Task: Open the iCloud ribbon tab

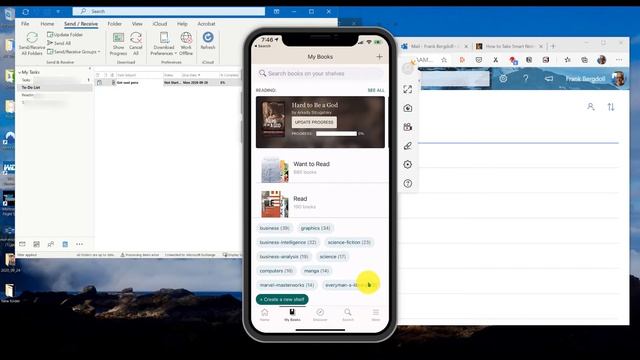Action: click(160, 24)
